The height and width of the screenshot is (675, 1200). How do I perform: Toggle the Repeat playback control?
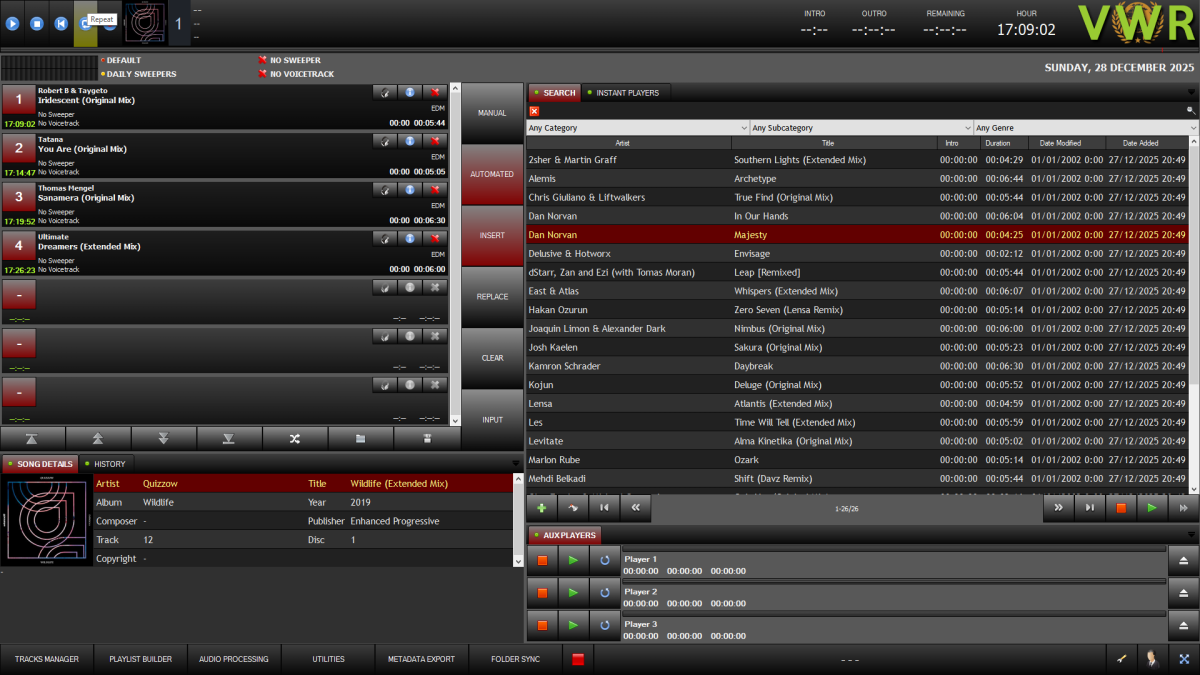[x=85, y=22]
